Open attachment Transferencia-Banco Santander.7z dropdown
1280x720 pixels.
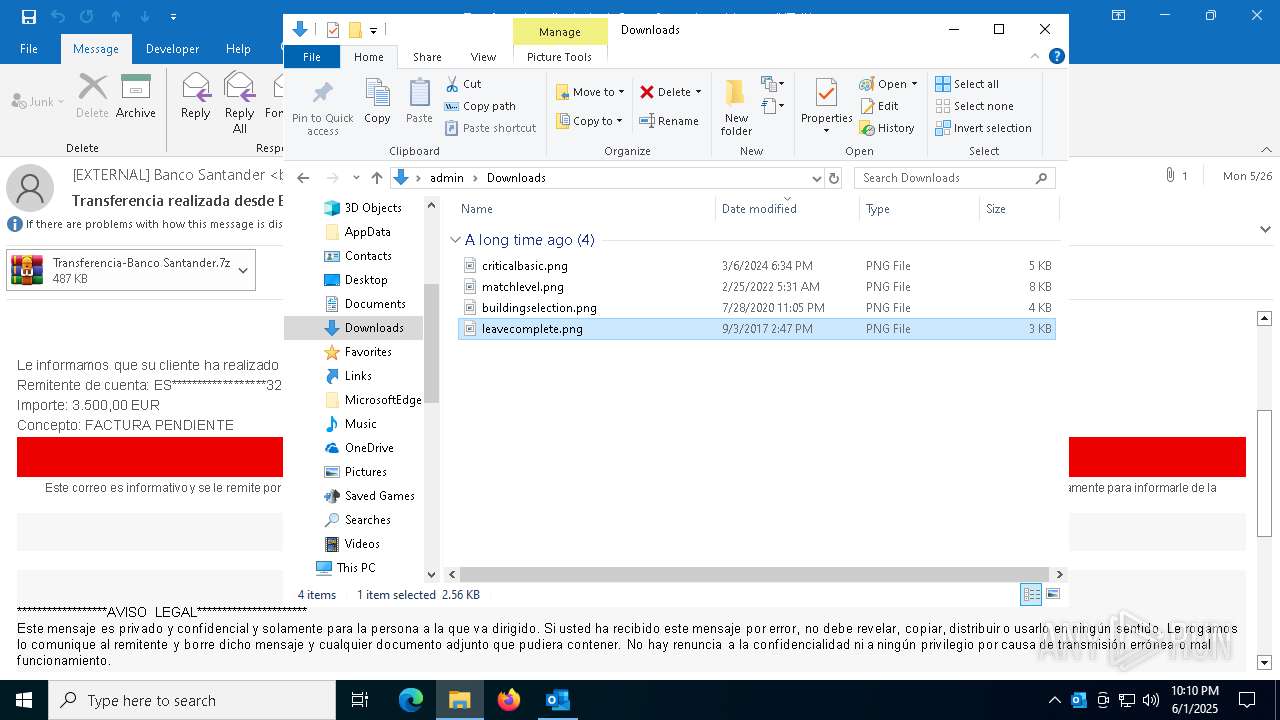244,270
